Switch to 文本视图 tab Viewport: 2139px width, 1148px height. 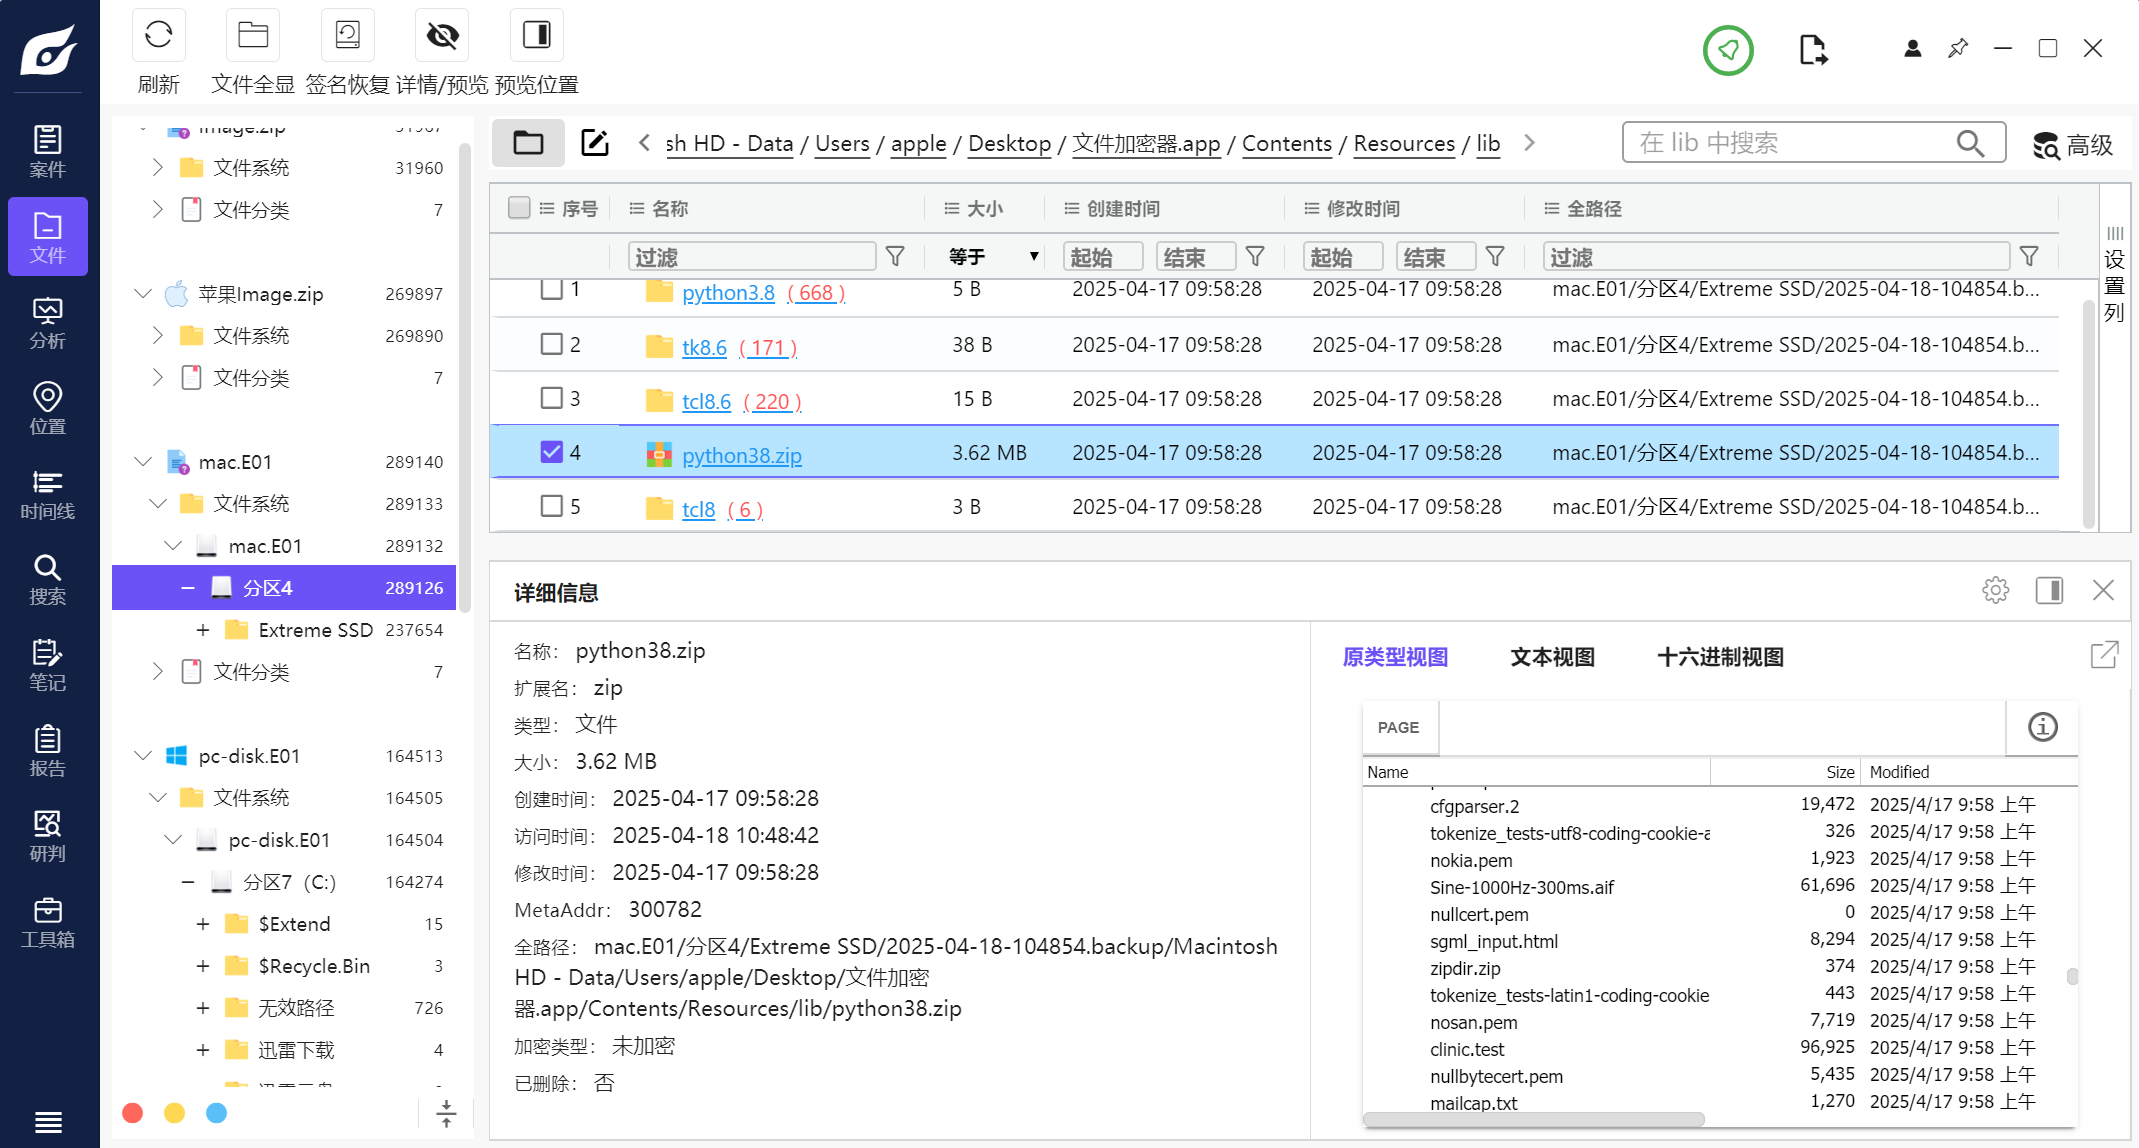pos(1552,657)
